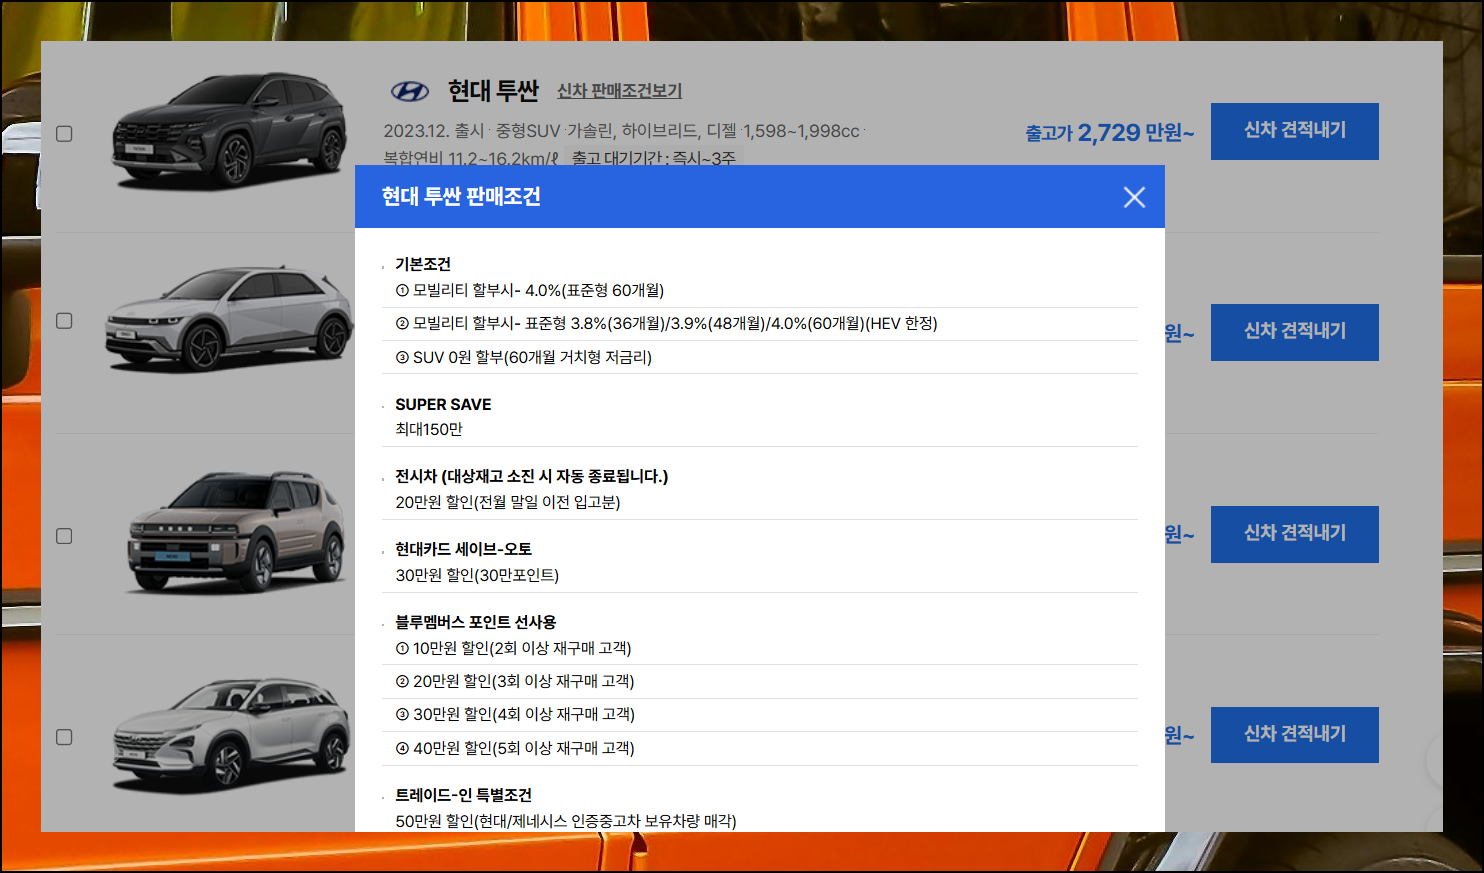Select the SUV 0원 할부 line

[x=524, y=357]
